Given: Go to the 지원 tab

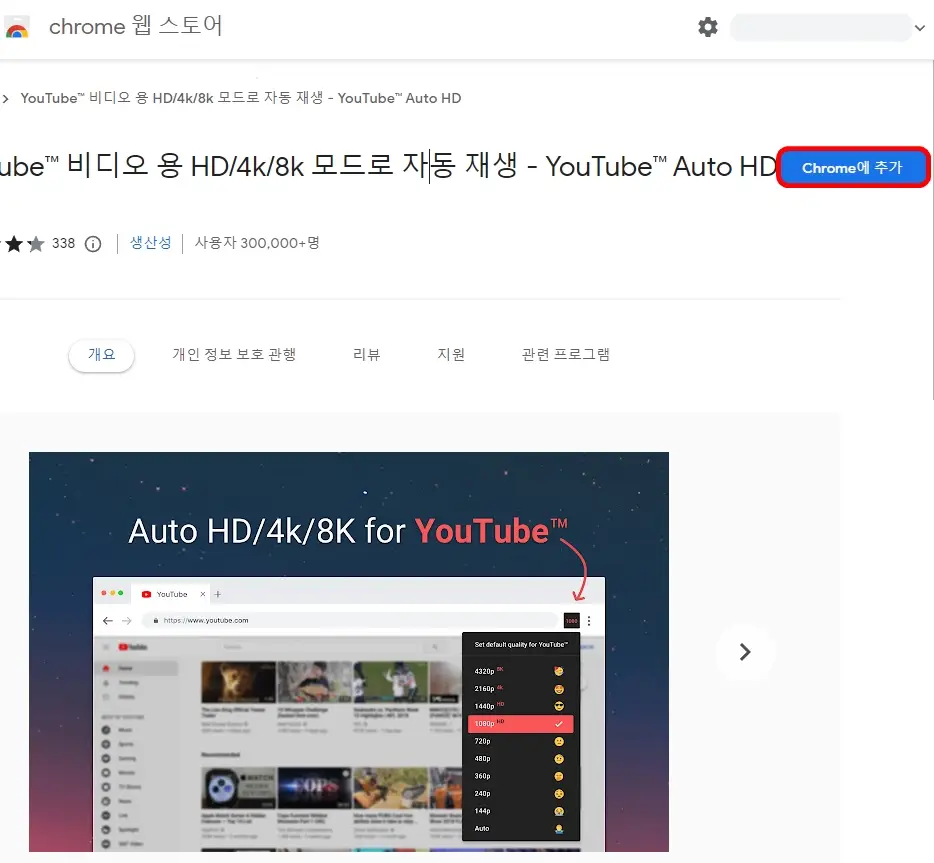Looking at the screenshot, I should (x=452, y=353).
